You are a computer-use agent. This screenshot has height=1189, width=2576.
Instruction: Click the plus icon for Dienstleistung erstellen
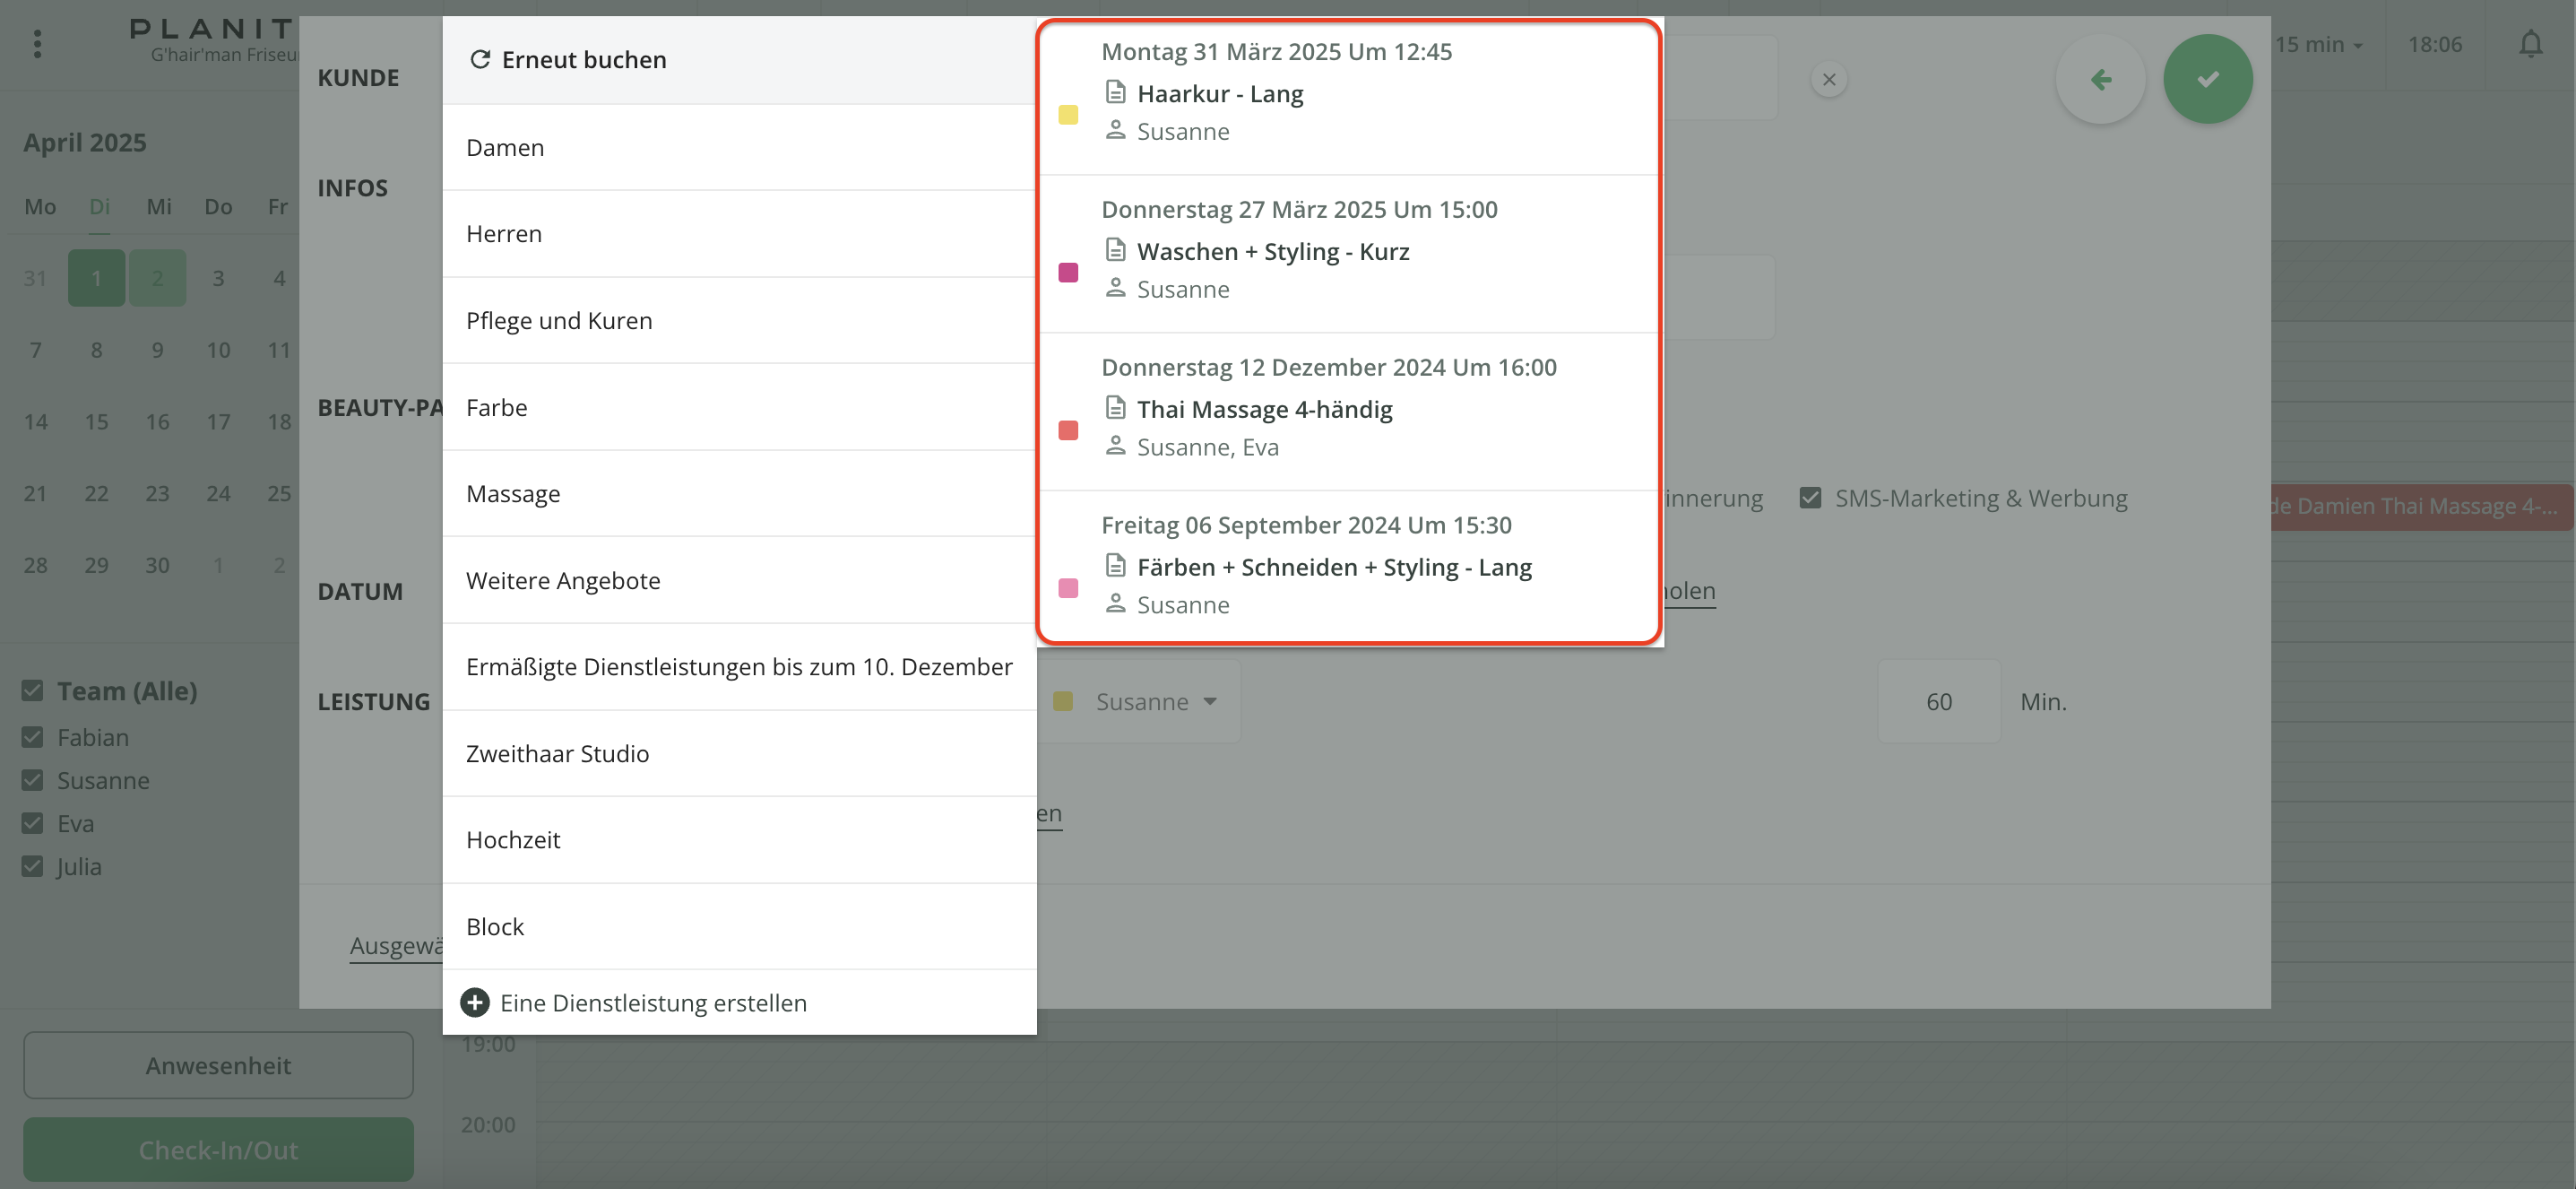tap(475, 1002)
